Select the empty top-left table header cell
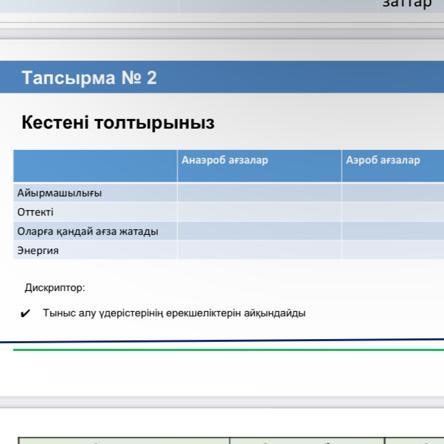The width and height of the screenshot is (444, 444). tap(95, 166)
